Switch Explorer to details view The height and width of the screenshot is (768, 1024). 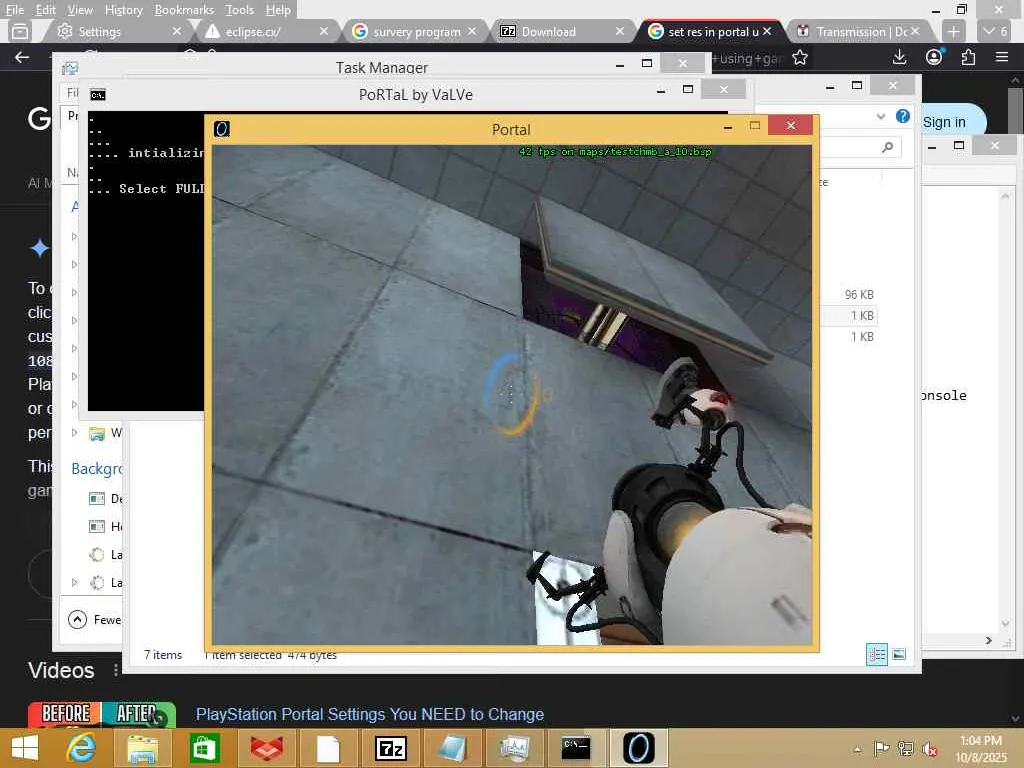pyautogui.click(x=876, y=654)
